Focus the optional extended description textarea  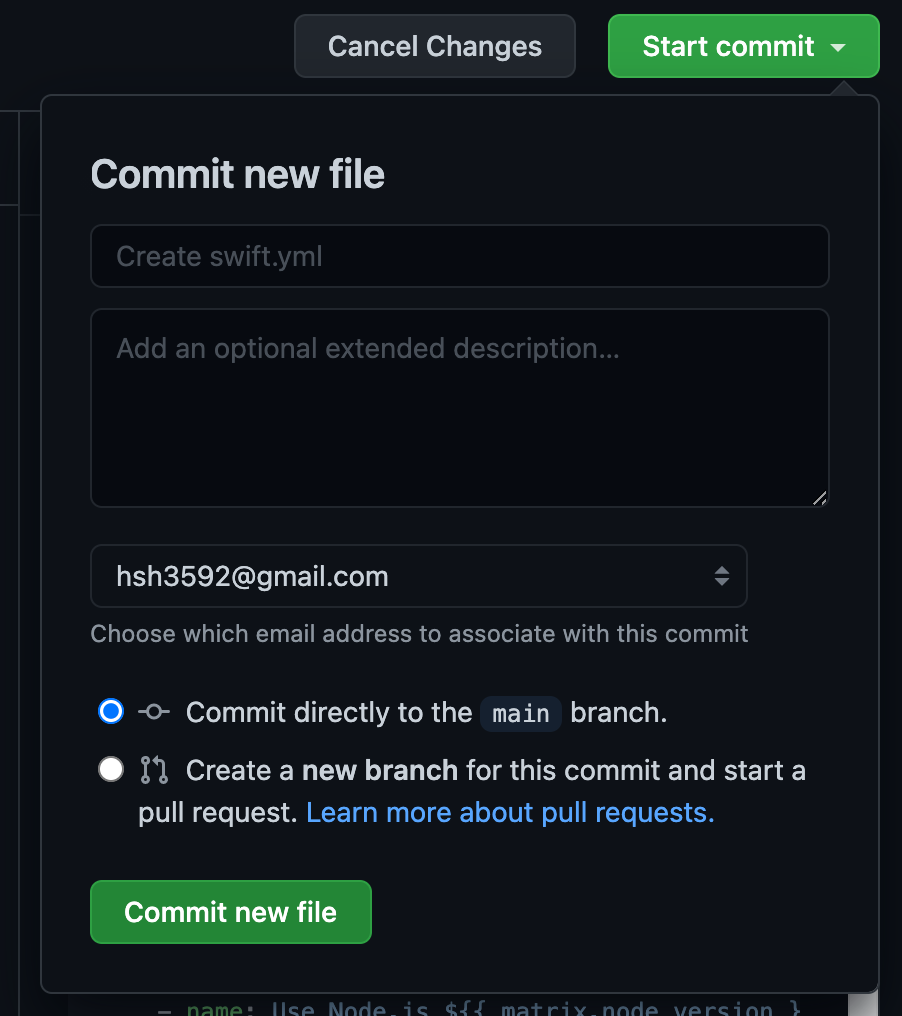(x=459, y=408)
